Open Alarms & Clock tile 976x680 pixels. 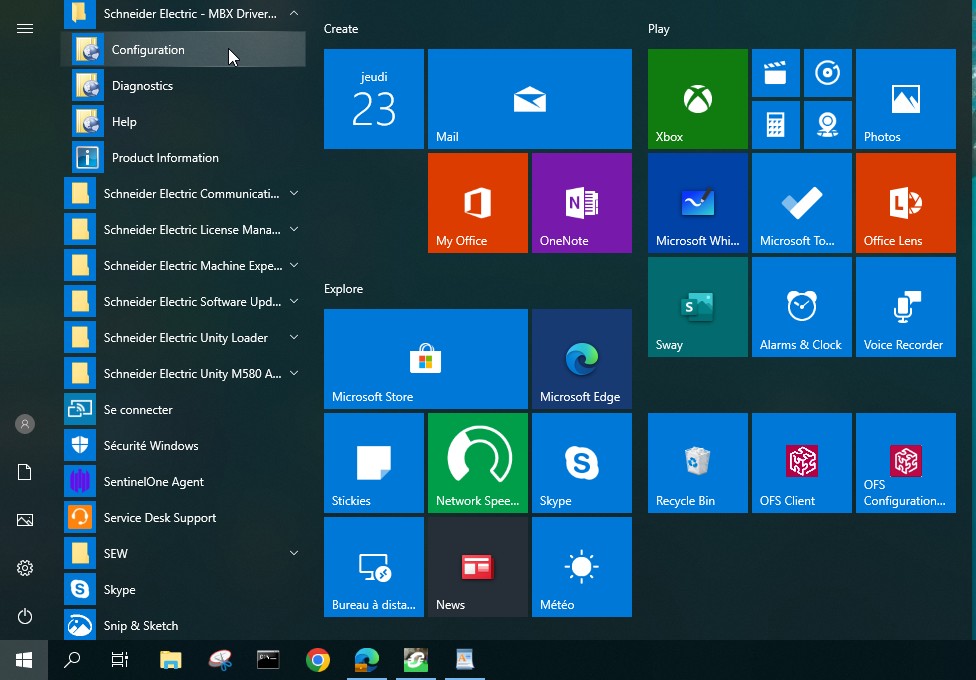tap(802, 307)
